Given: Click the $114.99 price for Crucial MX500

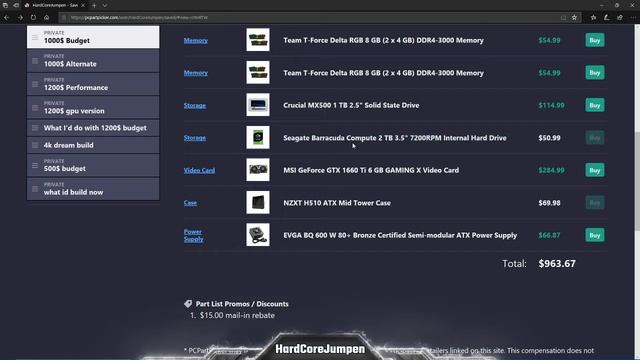Looking at the screenshot, I should pyautogui.click(x=551, y=105).
